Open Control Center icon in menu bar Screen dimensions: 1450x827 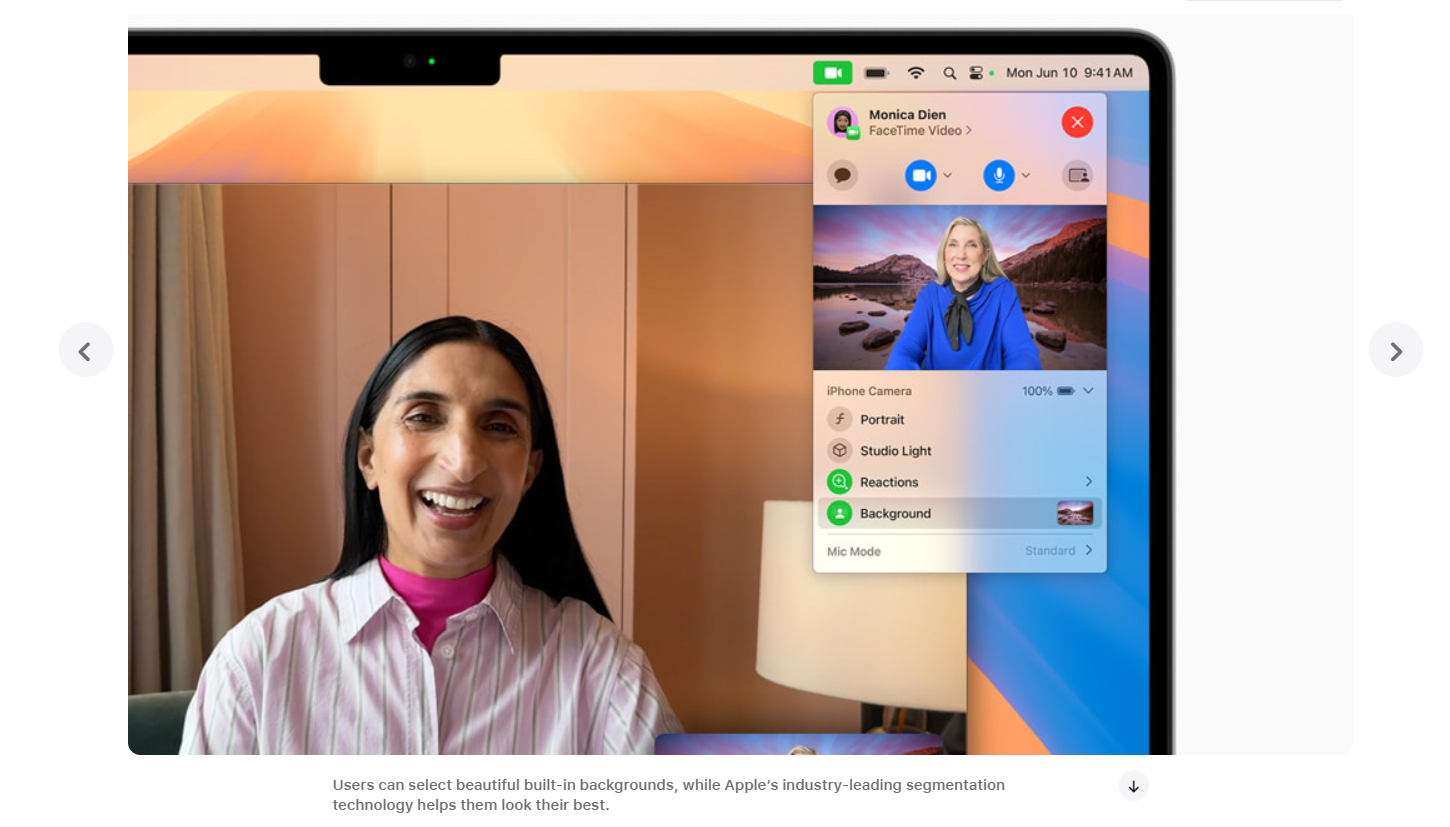[x=977, y=73]
